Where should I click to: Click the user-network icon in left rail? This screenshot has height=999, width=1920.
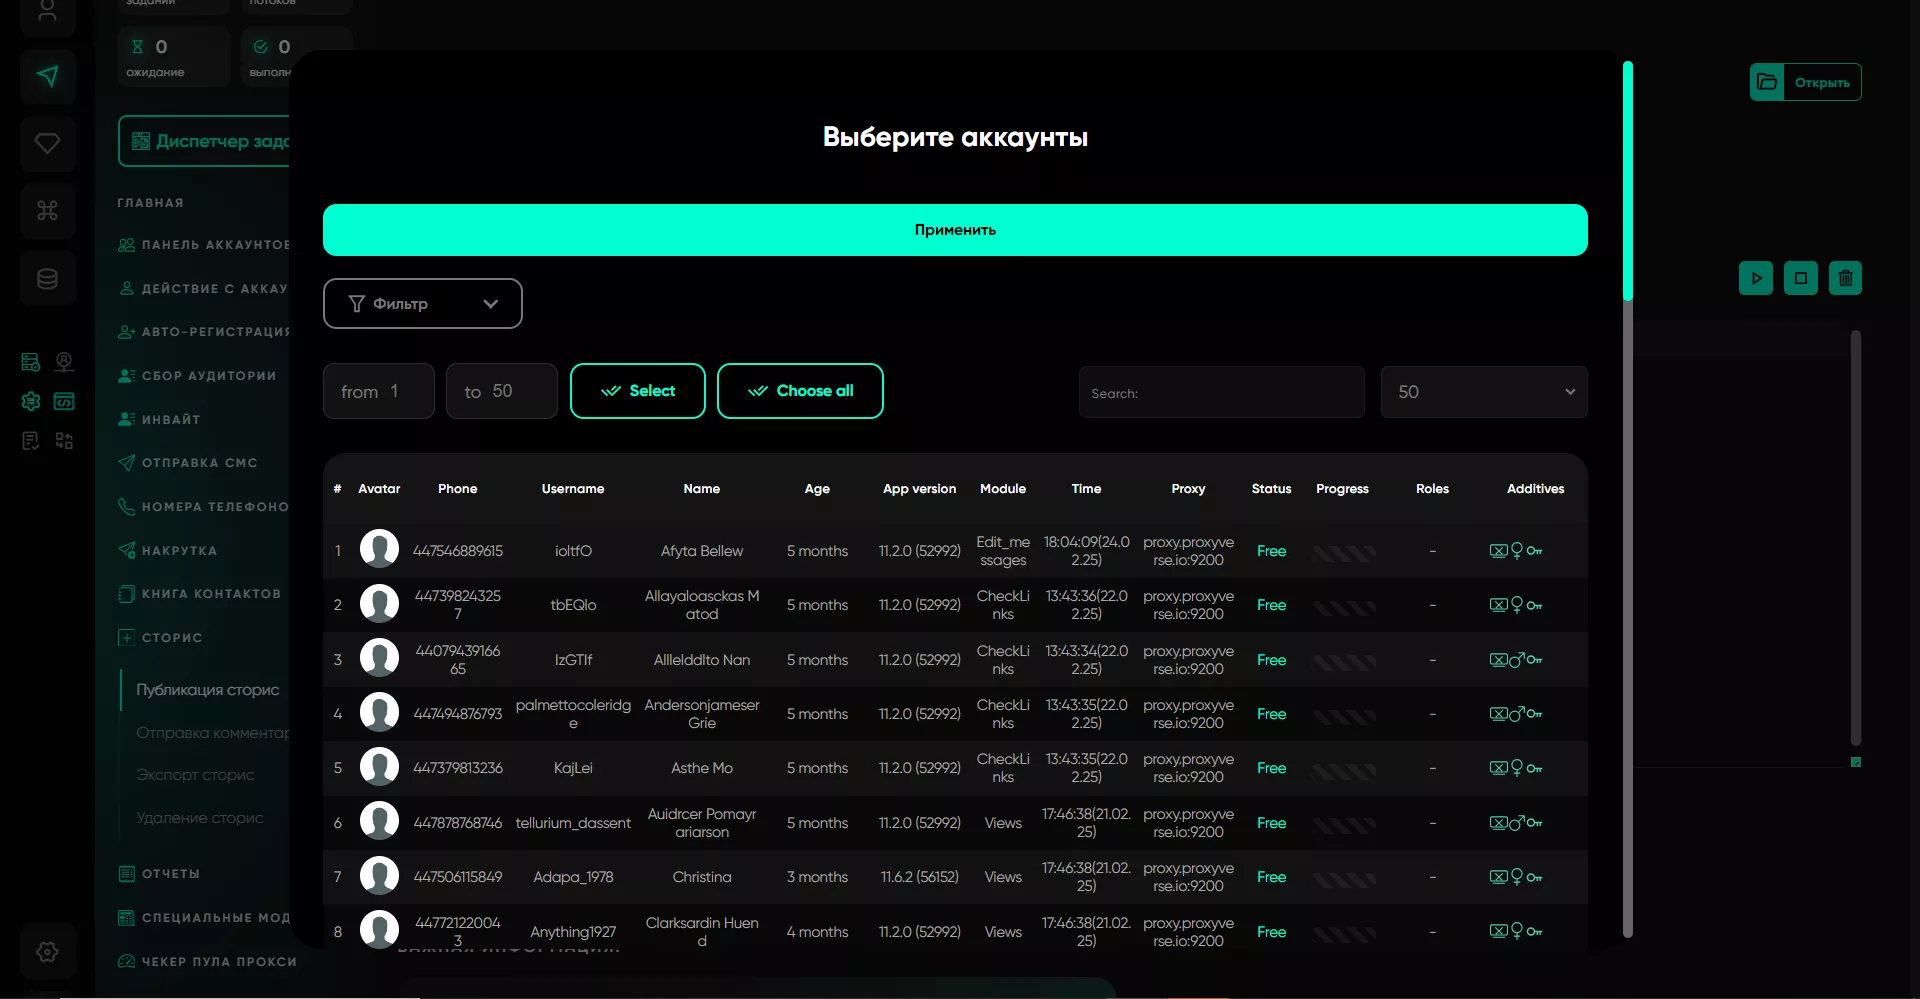pyautogui.click(x=64, y=362)
